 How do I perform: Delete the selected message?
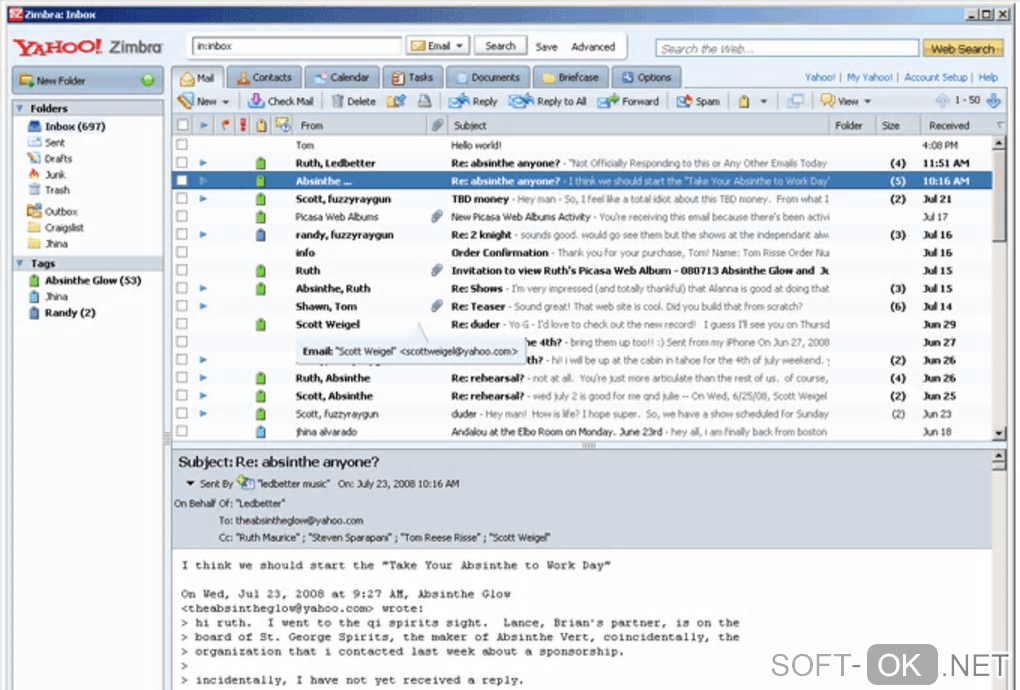[x=353, y=101]
